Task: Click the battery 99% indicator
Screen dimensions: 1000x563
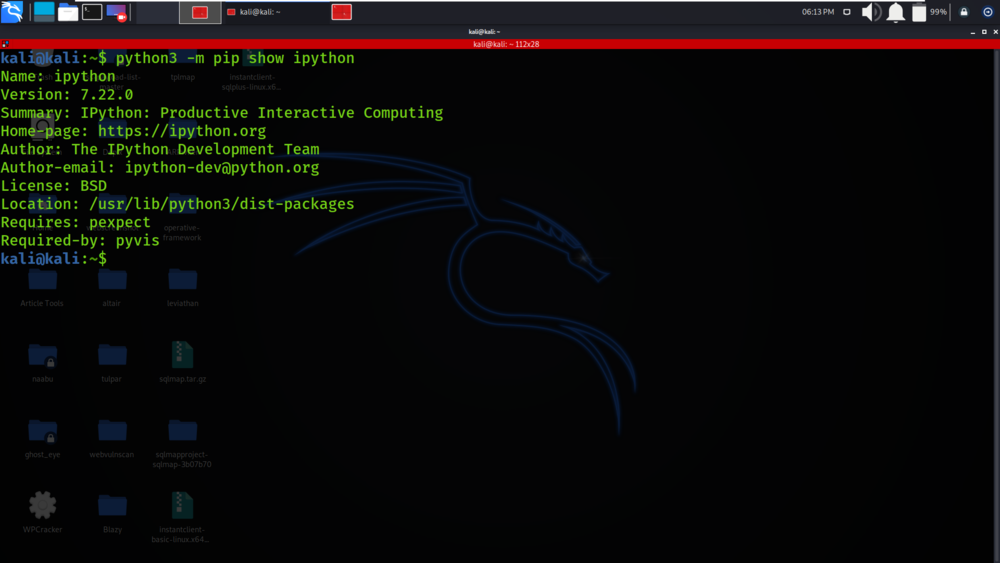Action: (x=929, y=12)
